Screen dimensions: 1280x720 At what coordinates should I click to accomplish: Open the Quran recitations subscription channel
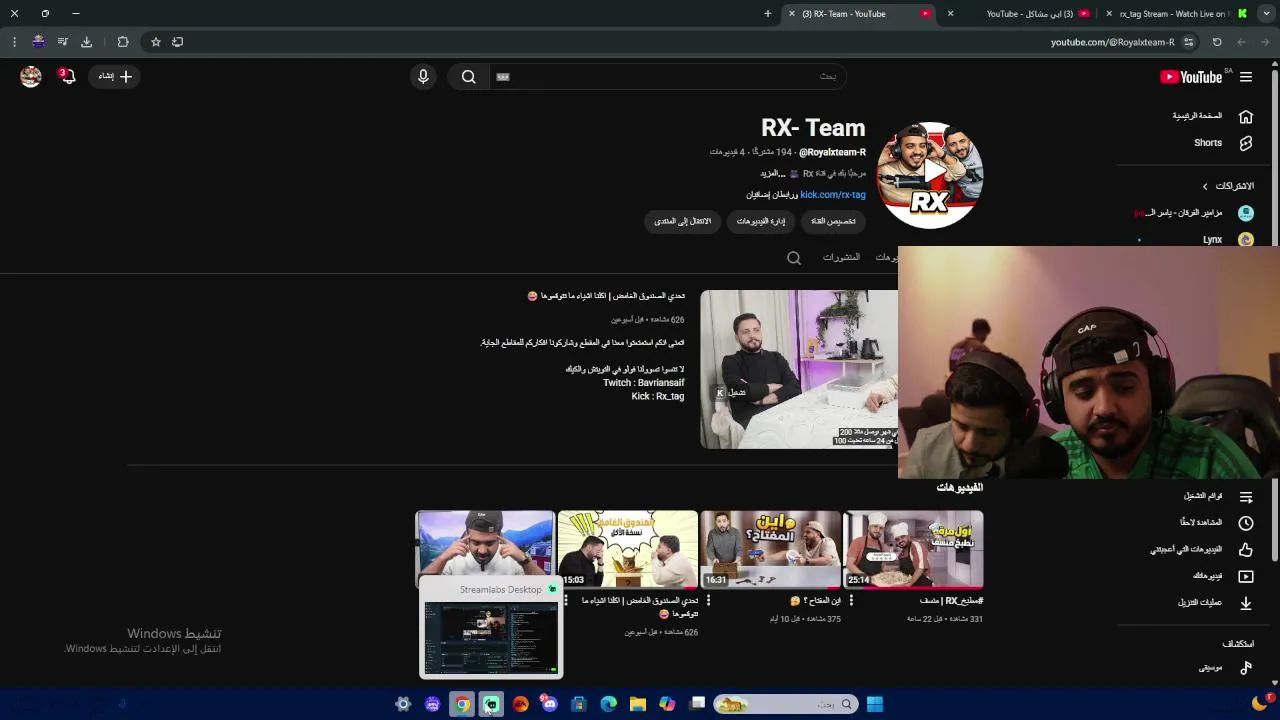click(1195, 213)
